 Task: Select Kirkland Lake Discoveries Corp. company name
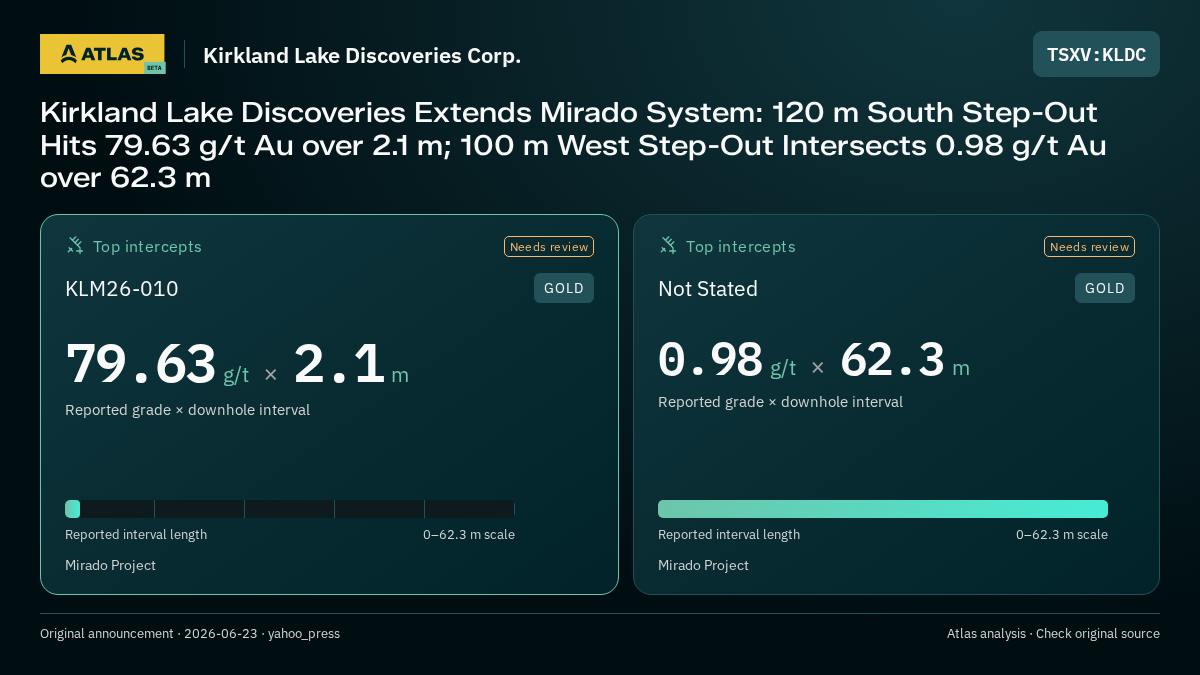(362, 55)
